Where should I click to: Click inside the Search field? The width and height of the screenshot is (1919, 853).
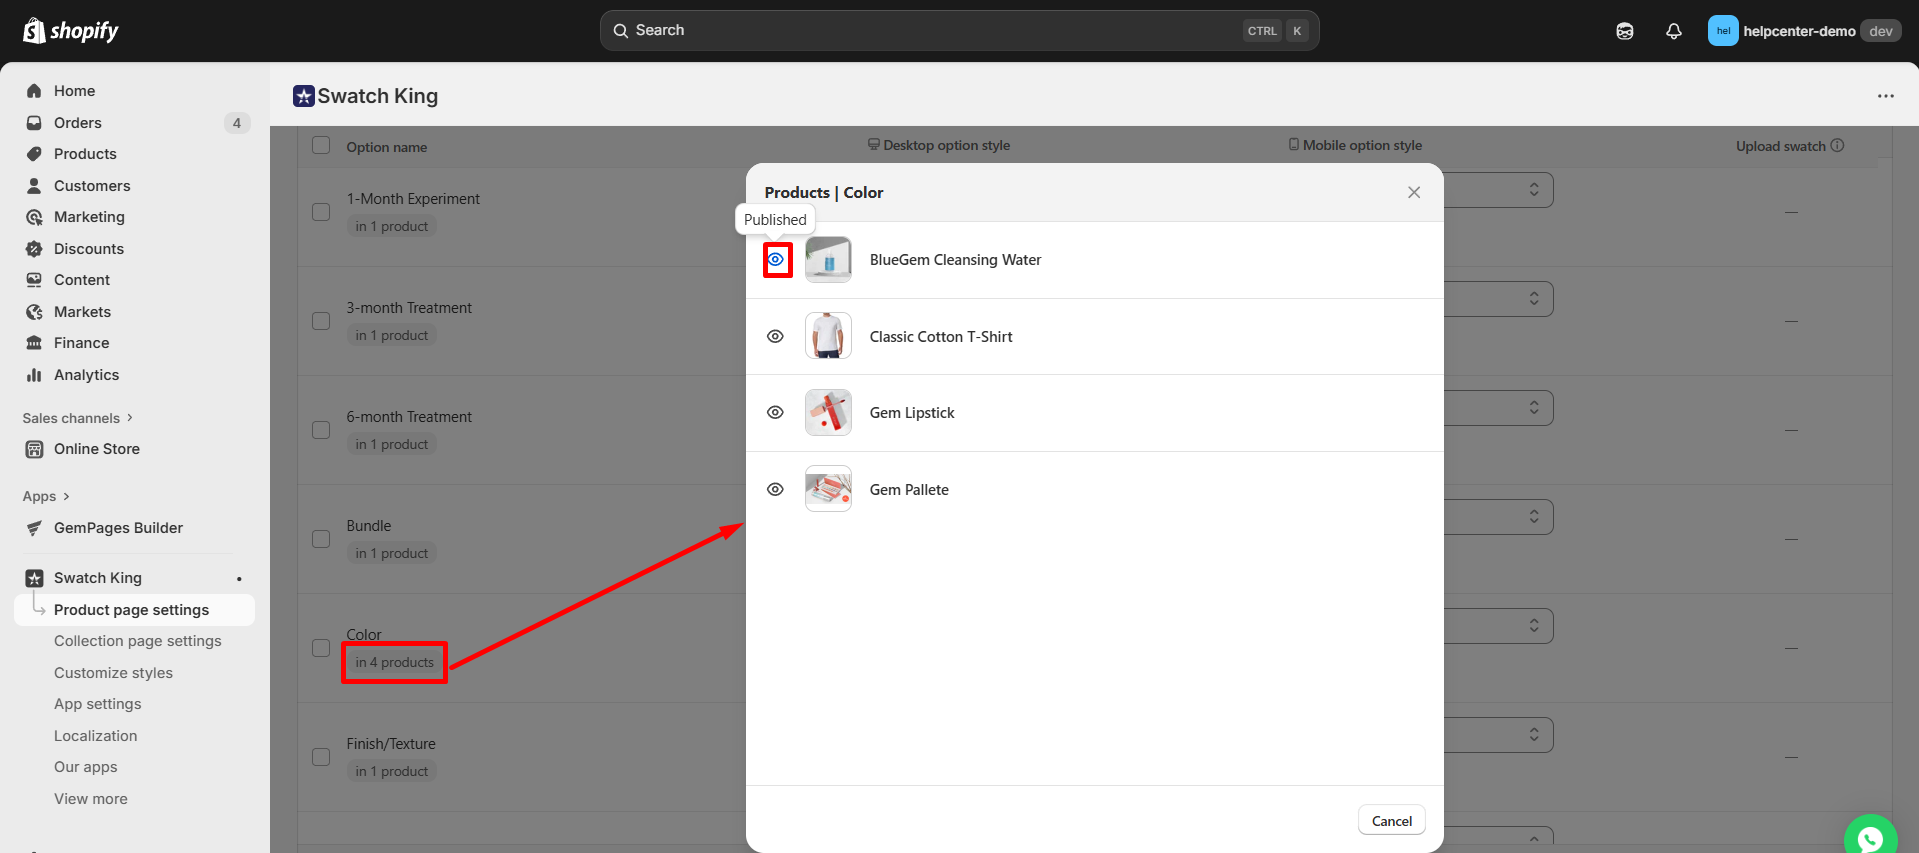point(960,31)
